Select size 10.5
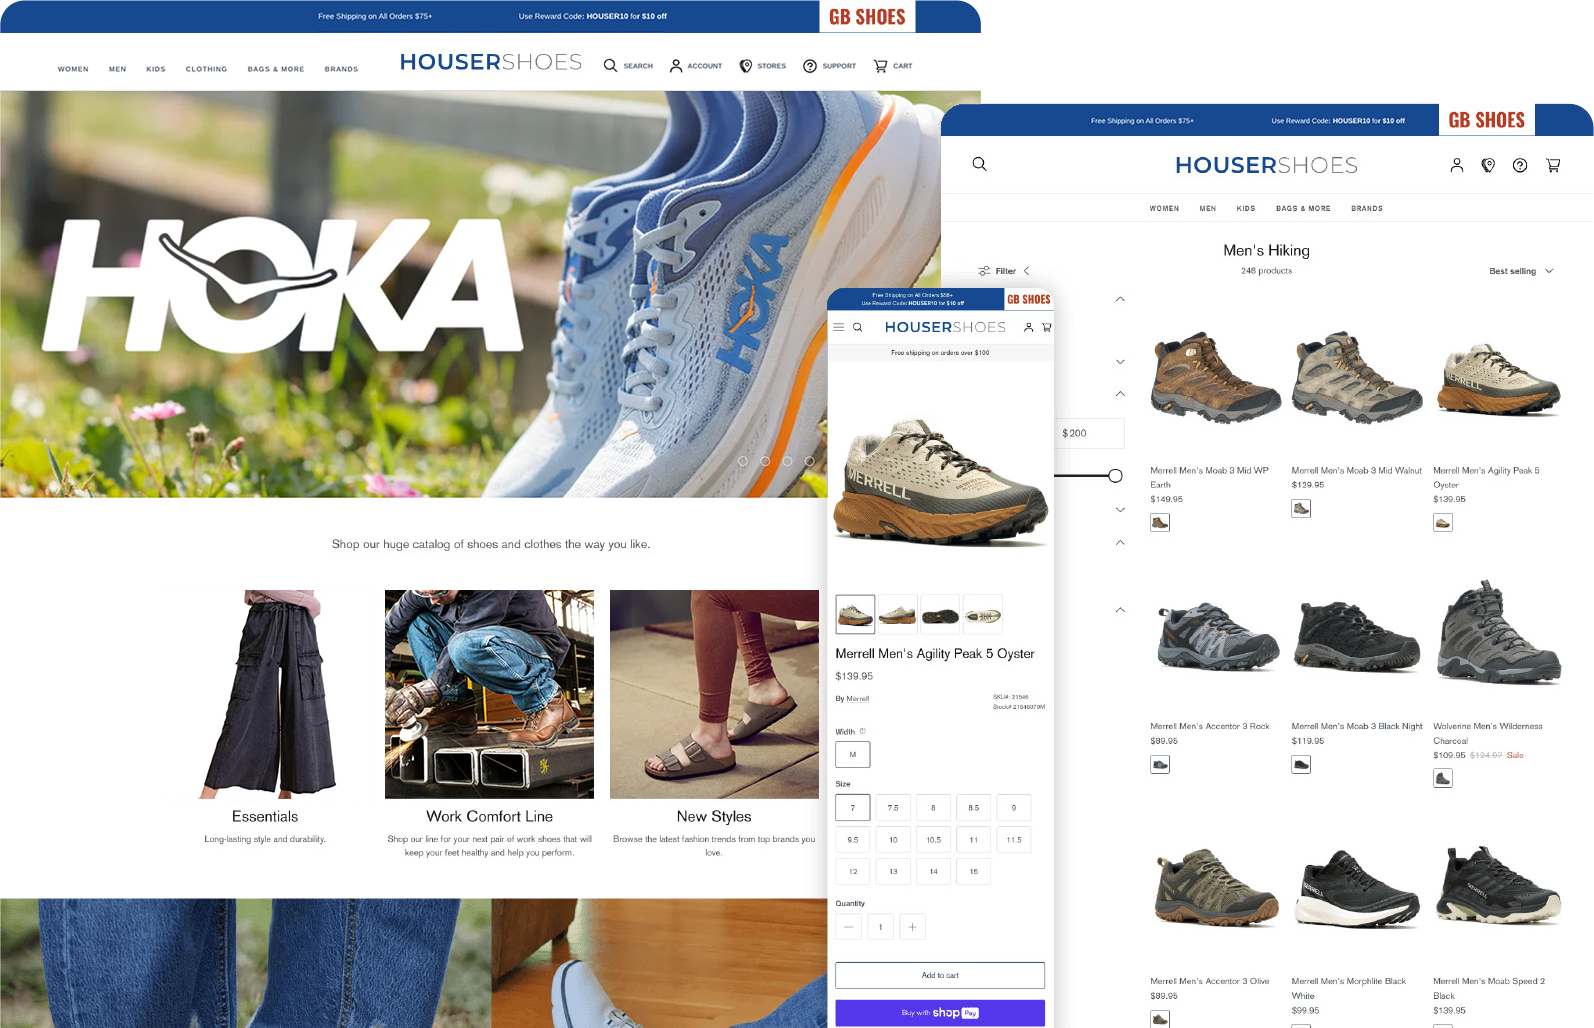The image size is (1594, 1028). 933,840
